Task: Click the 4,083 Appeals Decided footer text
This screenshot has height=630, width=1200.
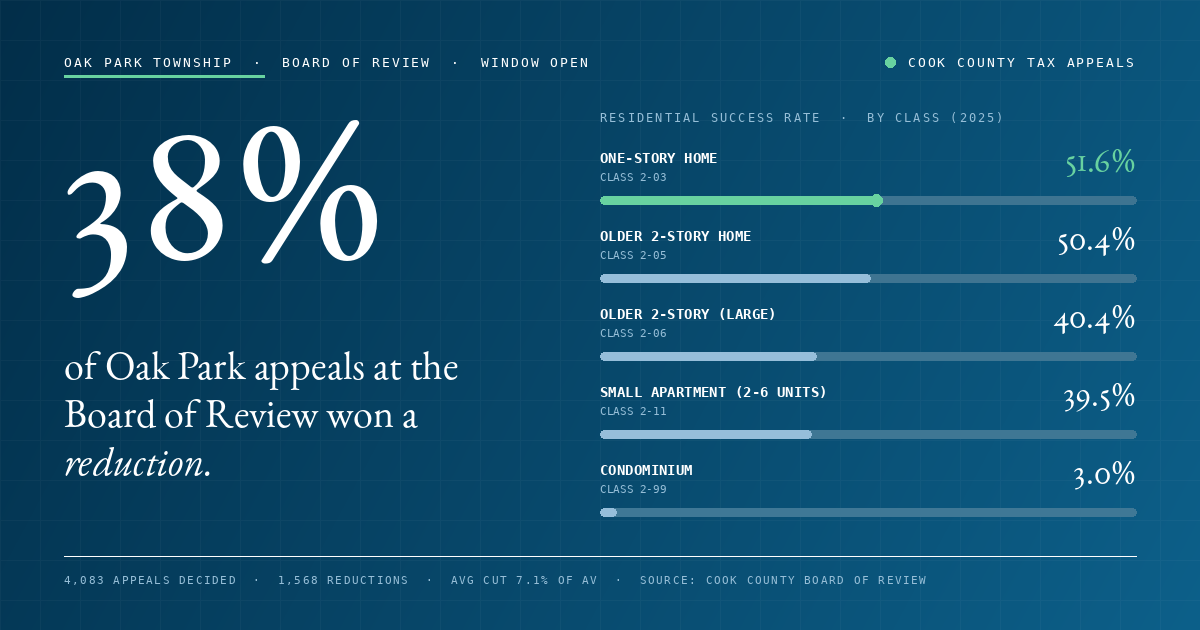Action: coord(150,580)
